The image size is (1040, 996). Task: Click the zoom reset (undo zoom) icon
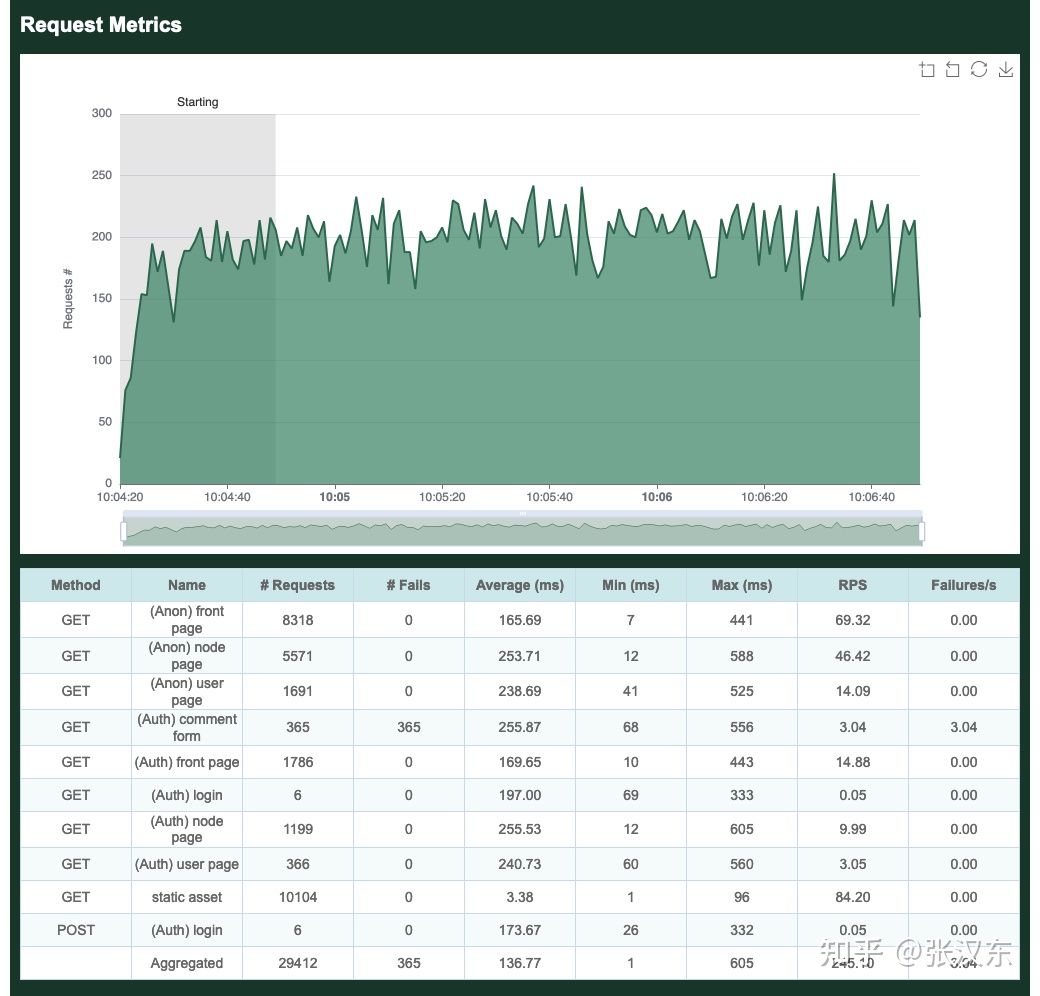pyautogui.click(x=953, y=69)
